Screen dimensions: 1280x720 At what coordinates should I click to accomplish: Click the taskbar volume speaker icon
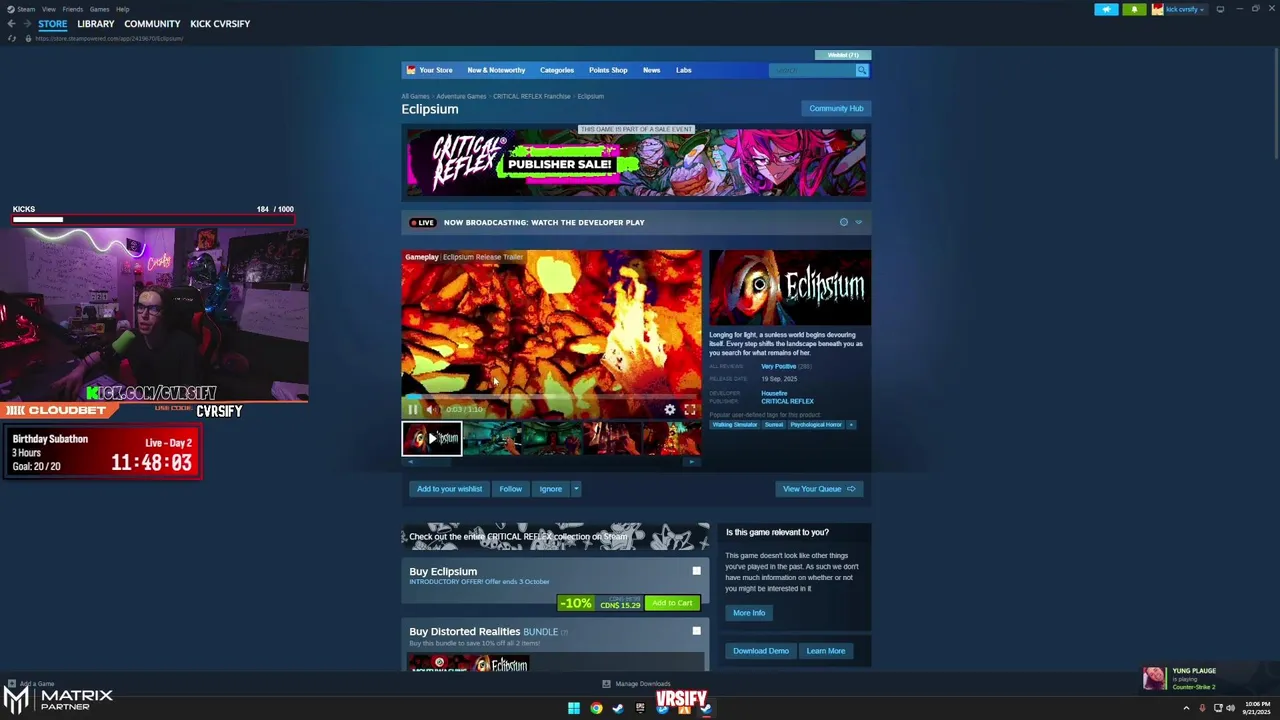1230,708
